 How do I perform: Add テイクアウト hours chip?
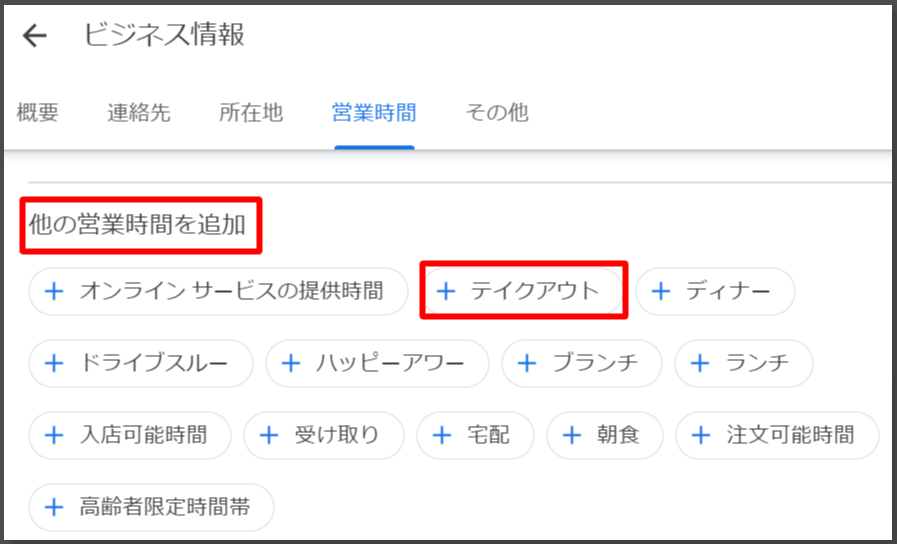click(x=522, y=291)
